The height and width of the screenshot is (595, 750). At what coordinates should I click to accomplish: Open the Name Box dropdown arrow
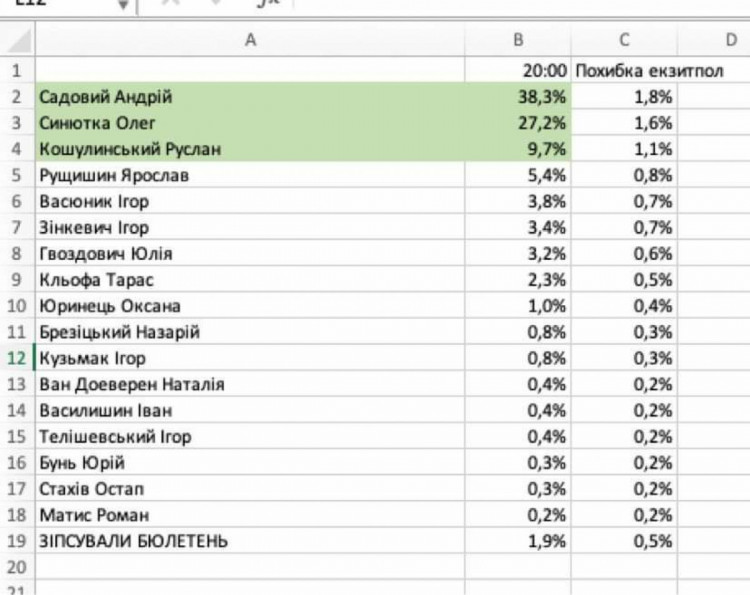[x=123, y=5]
